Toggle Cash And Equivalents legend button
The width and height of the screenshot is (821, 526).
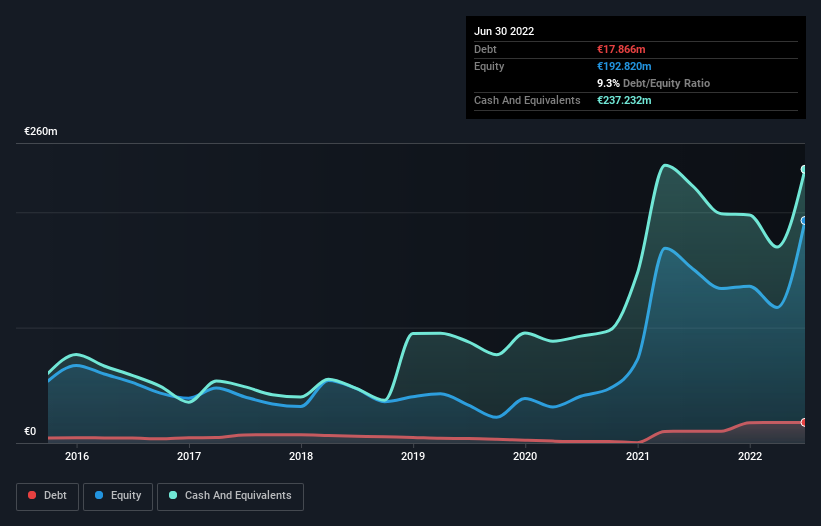tap(230, 496)
